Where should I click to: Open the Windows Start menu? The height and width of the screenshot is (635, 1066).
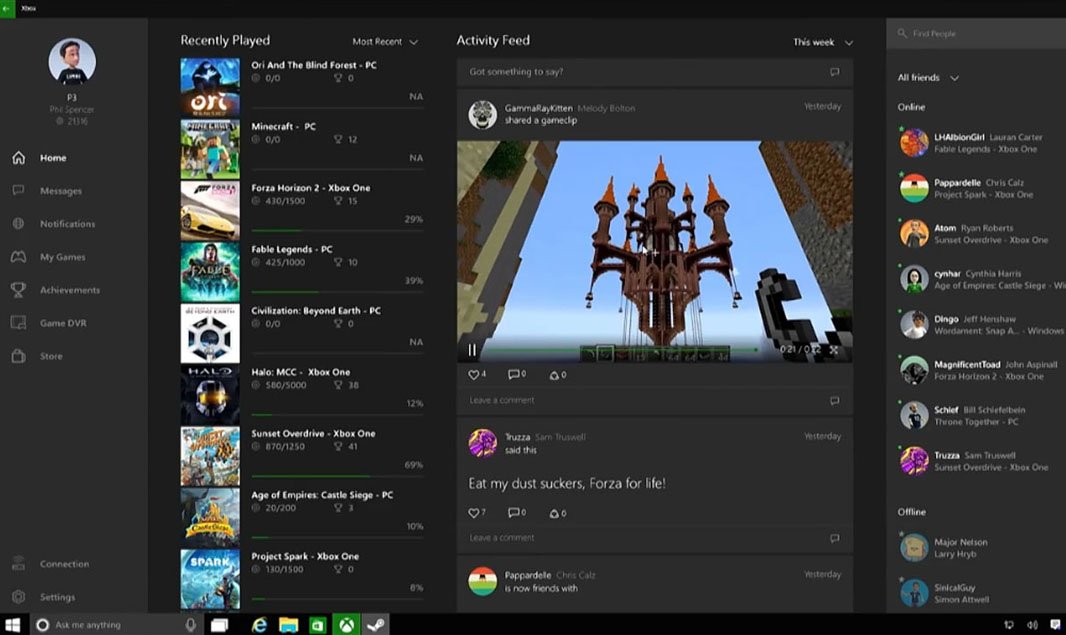tap(14, 625)
